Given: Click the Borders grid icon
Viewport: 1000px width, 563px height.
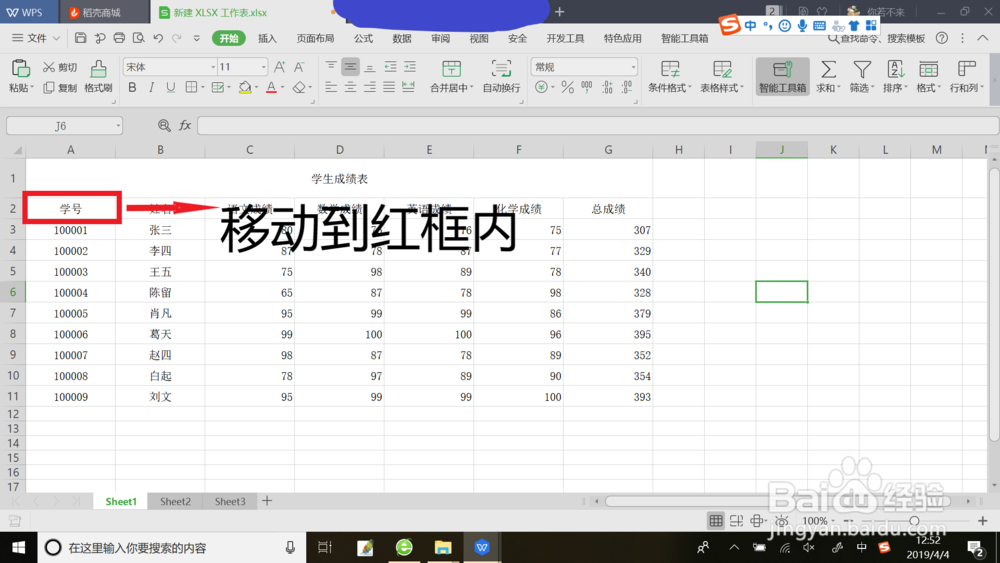Looking at the screenshot, I should click(191, 87).
